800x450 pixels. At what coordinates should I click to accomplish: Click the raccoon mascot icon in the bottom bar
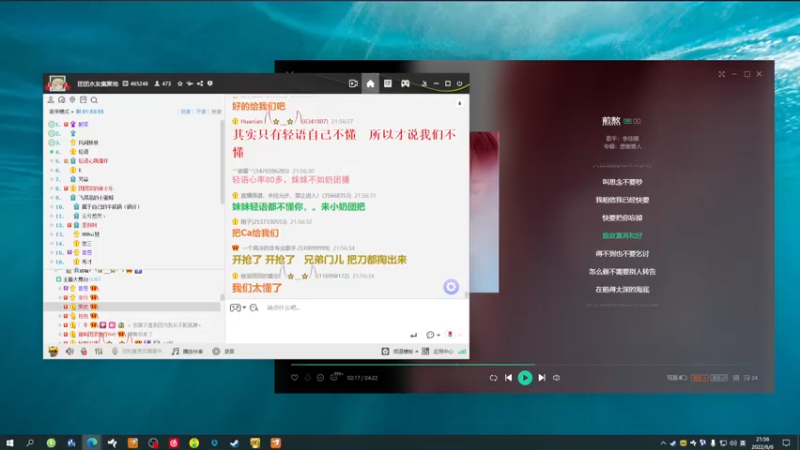pyautogui.click(x=53, y=351)
